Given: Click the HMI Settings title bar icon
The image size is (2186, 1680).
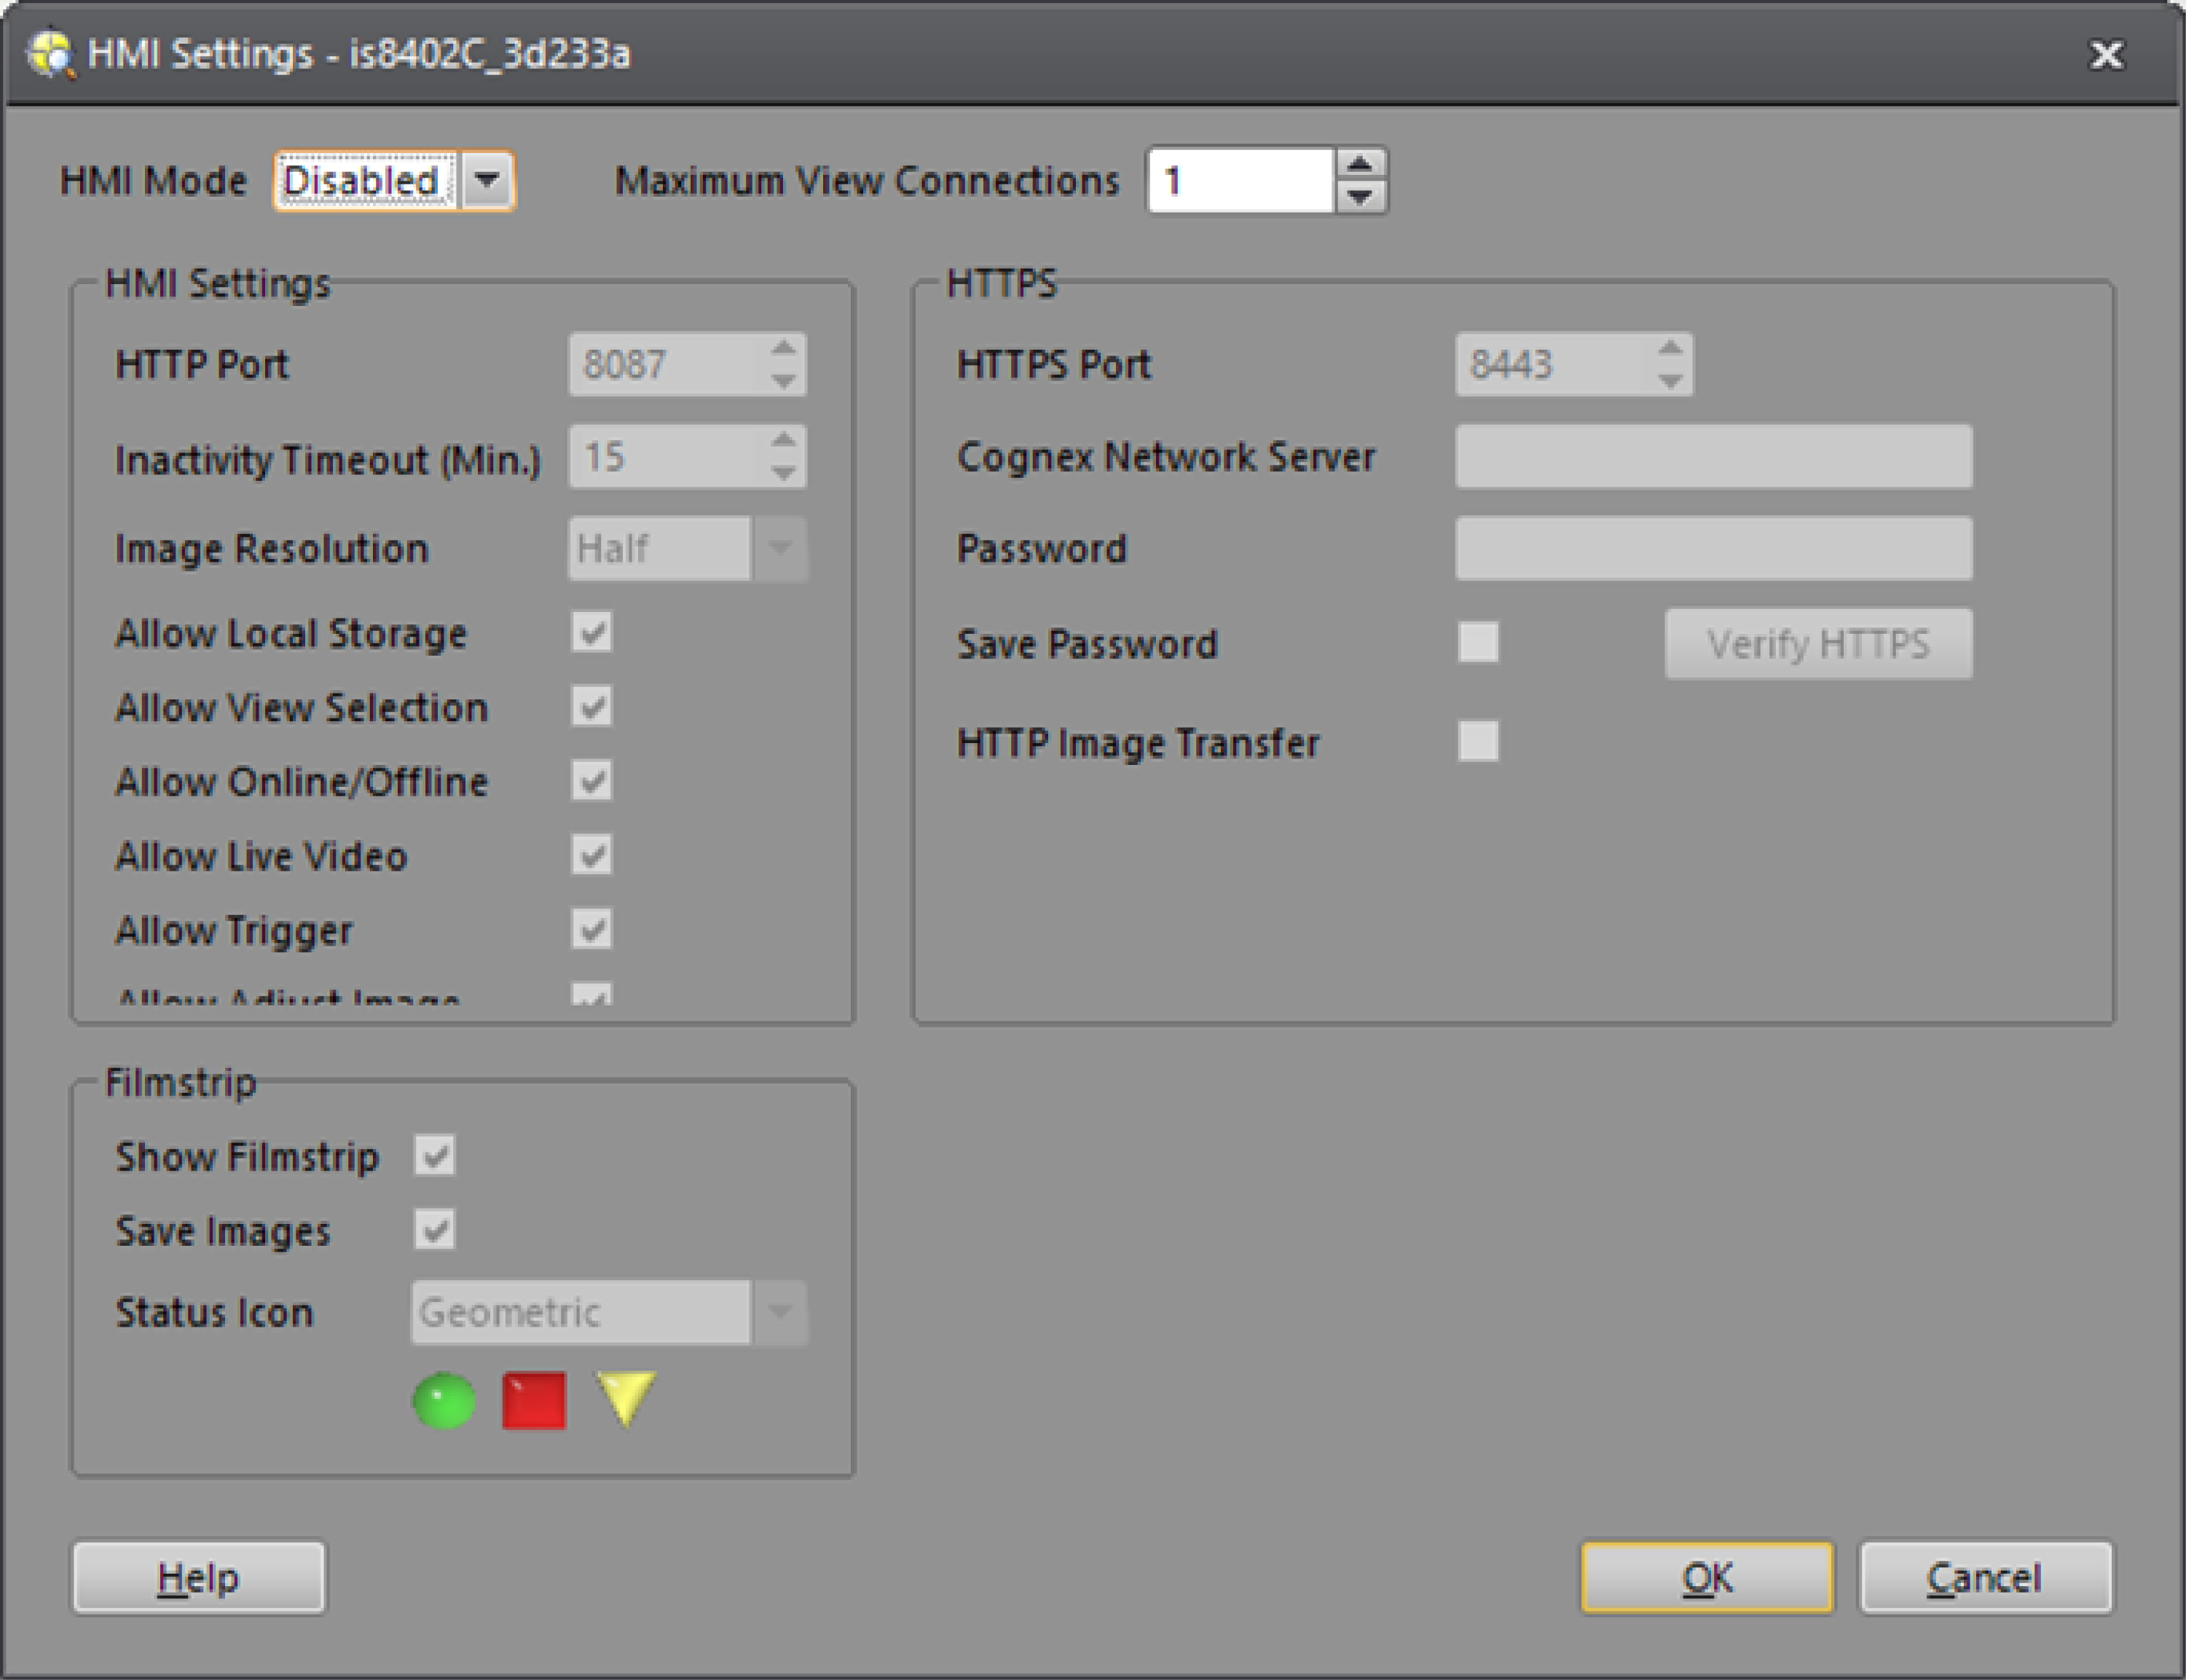Looking at the screenshot, I should [x=50, y=54].
